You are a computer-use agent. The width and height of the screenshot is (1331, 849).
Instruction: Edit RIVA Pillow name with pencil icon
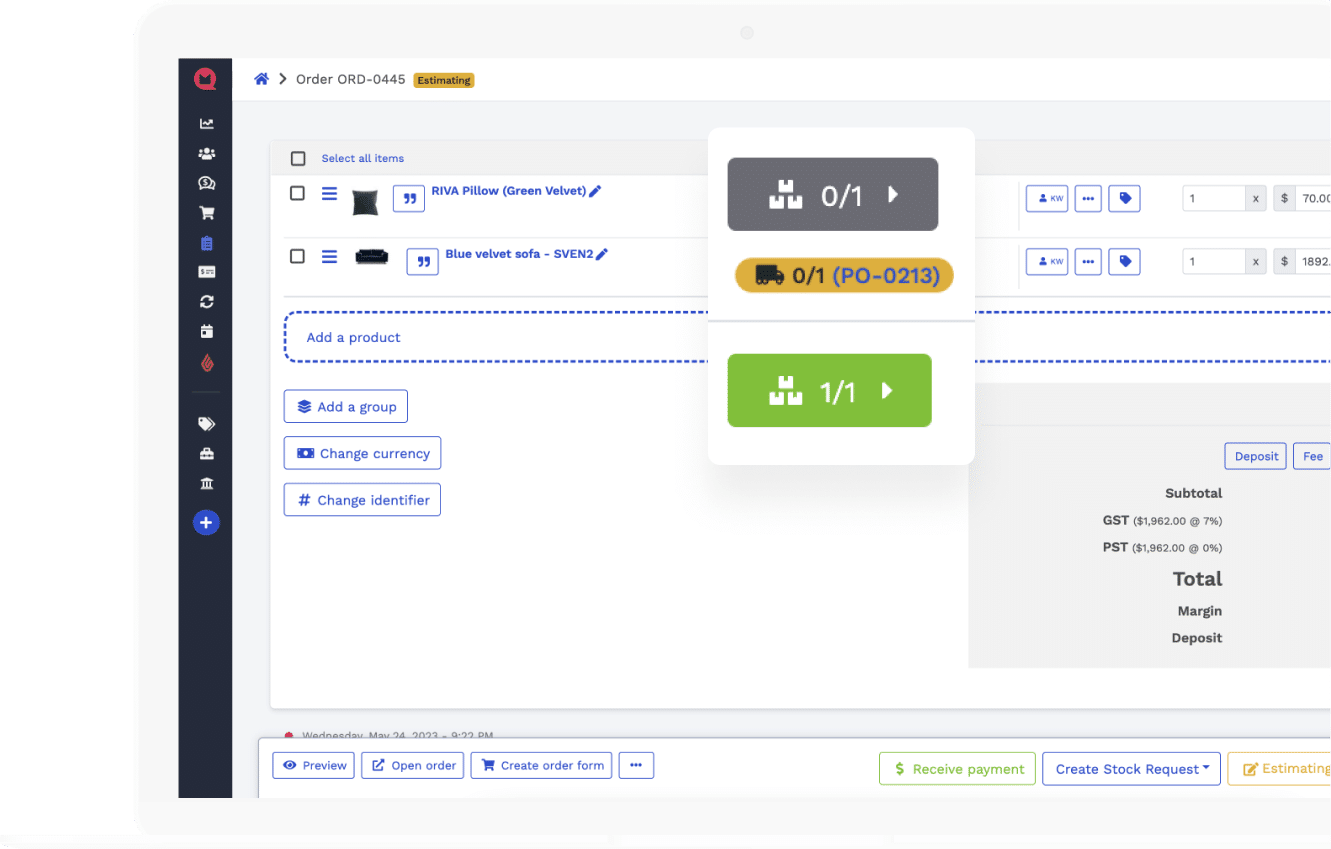(595, 191)
